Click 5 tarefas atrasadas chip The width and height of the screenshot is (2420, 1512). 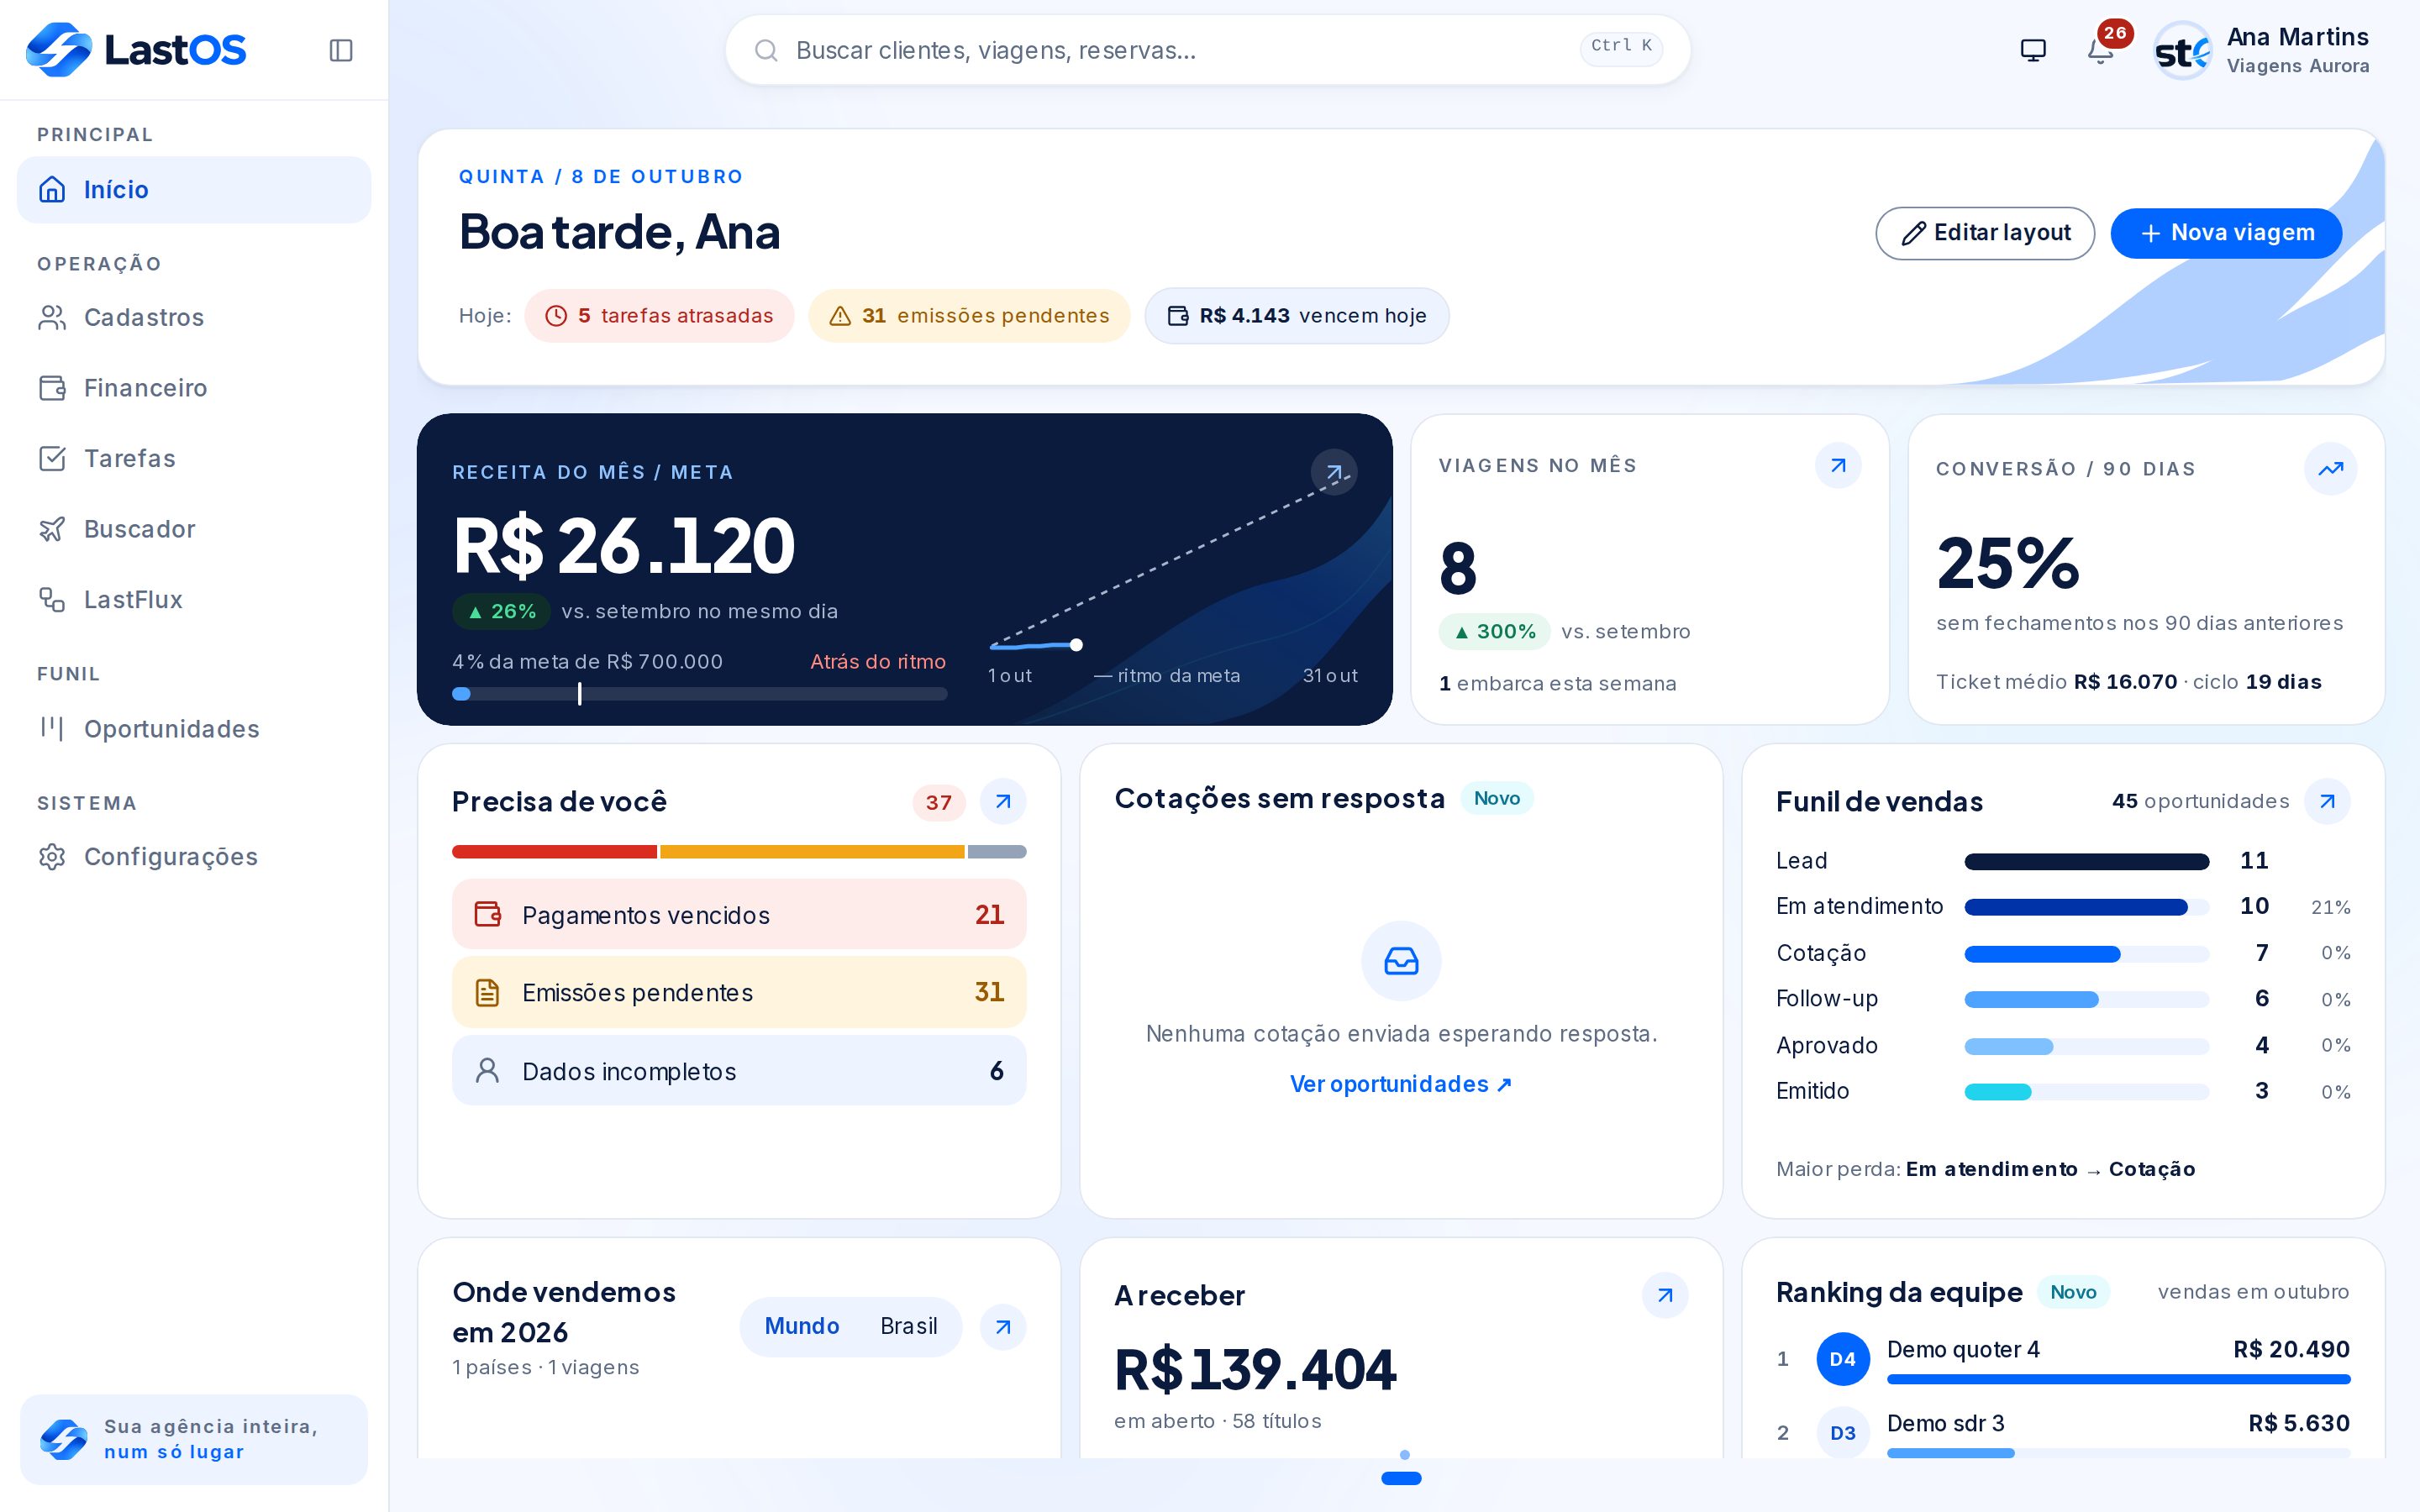pyautogui.click(x=659, y=316)
